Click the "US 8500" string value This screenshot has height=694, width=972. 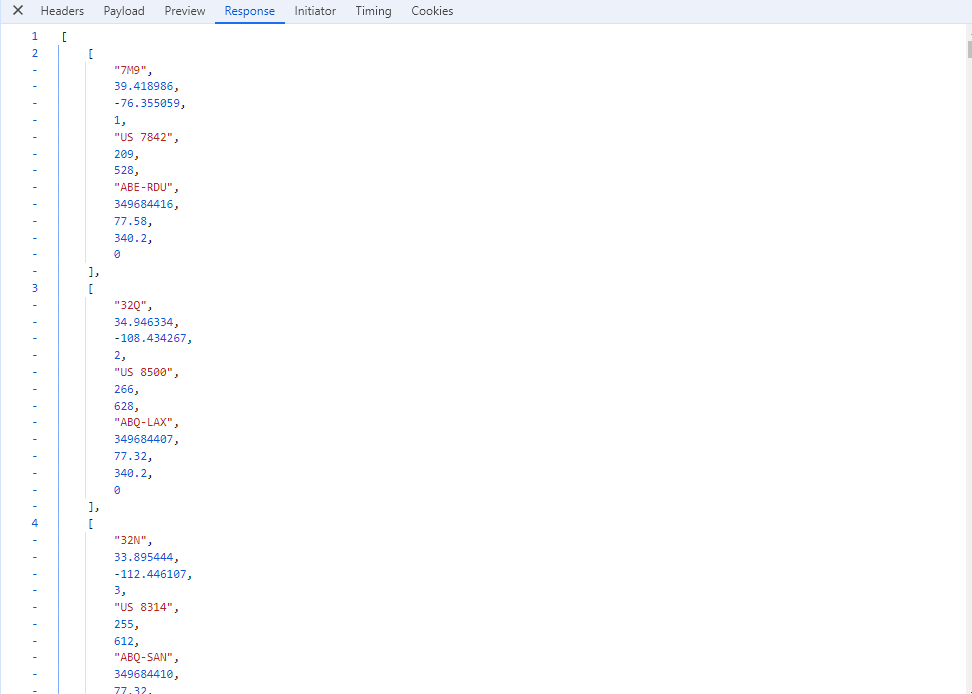click(x=147, y=372)
